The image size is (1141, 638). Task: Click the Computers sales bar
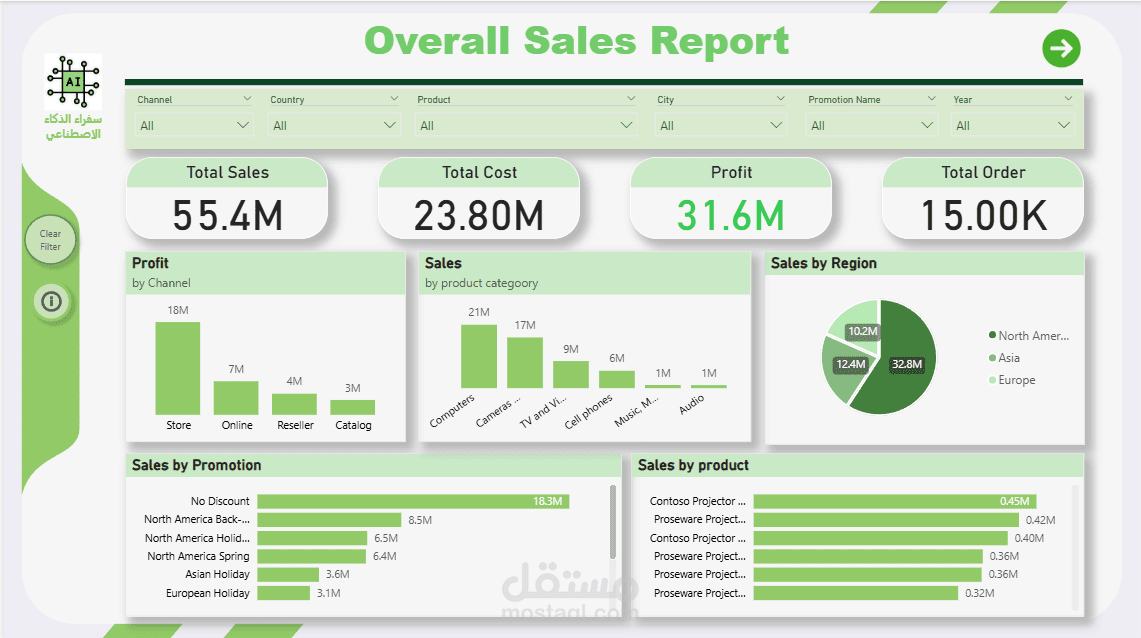(479, 356)
